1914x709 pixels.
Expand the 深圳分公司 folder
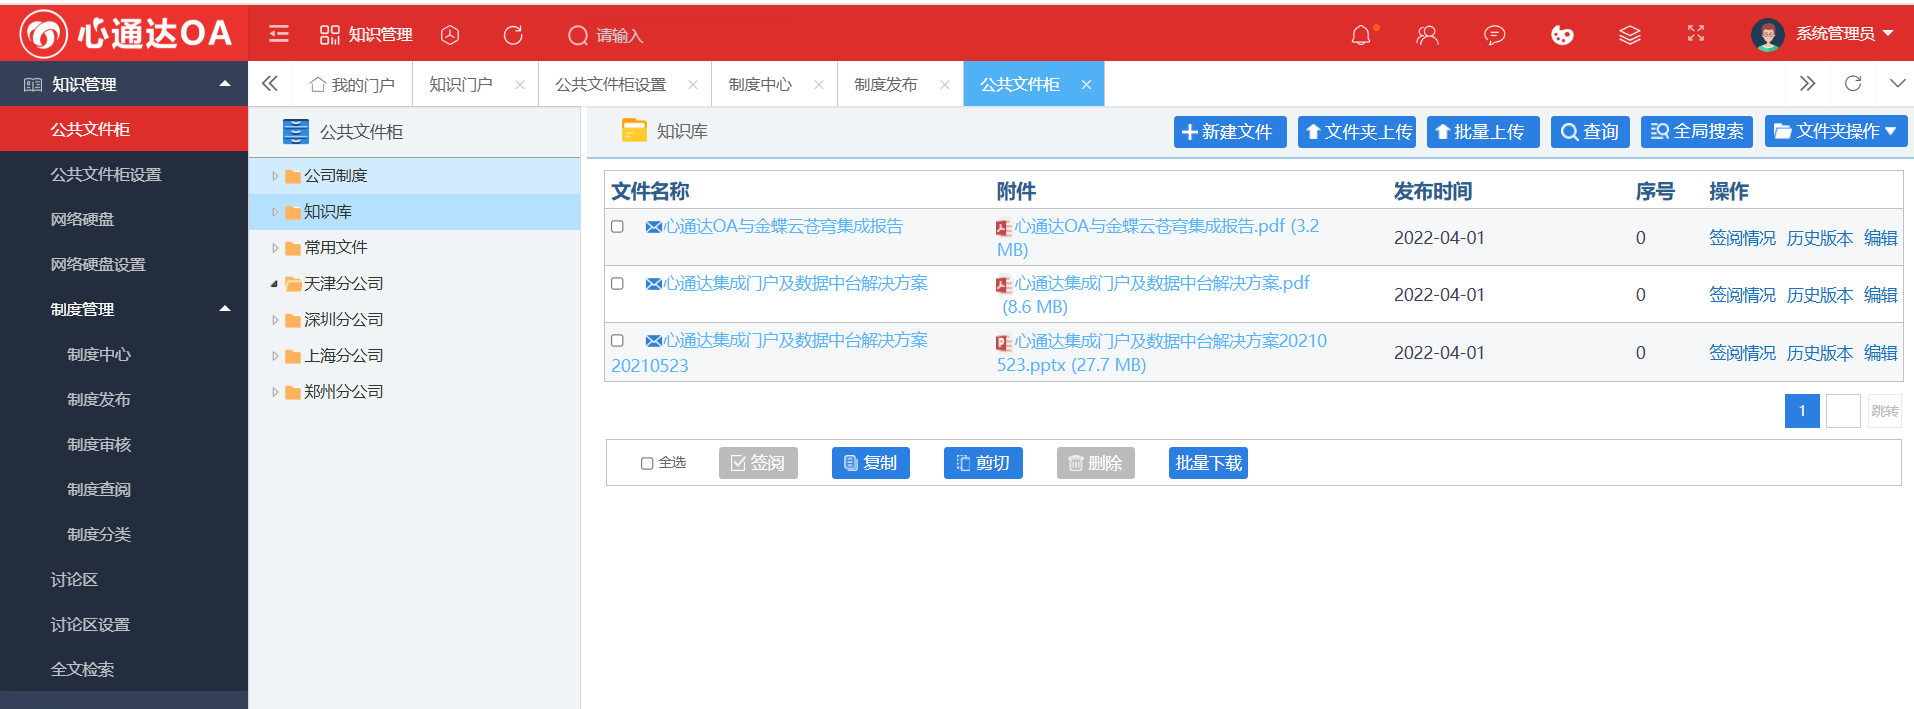coord(275,320)
